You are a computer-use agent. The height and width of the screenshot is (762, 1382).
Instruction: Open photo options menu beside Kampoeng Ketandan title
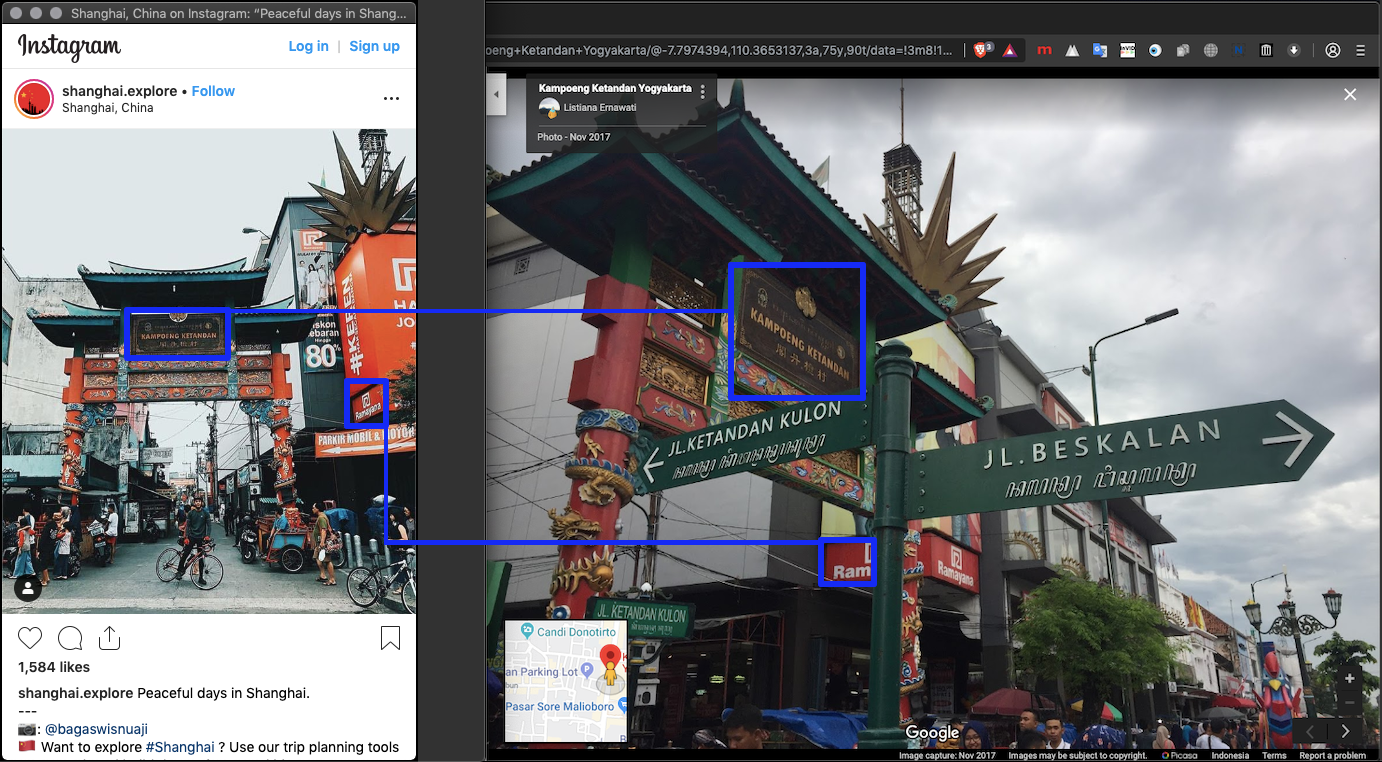pyautogui.click(x=703, y=92)
